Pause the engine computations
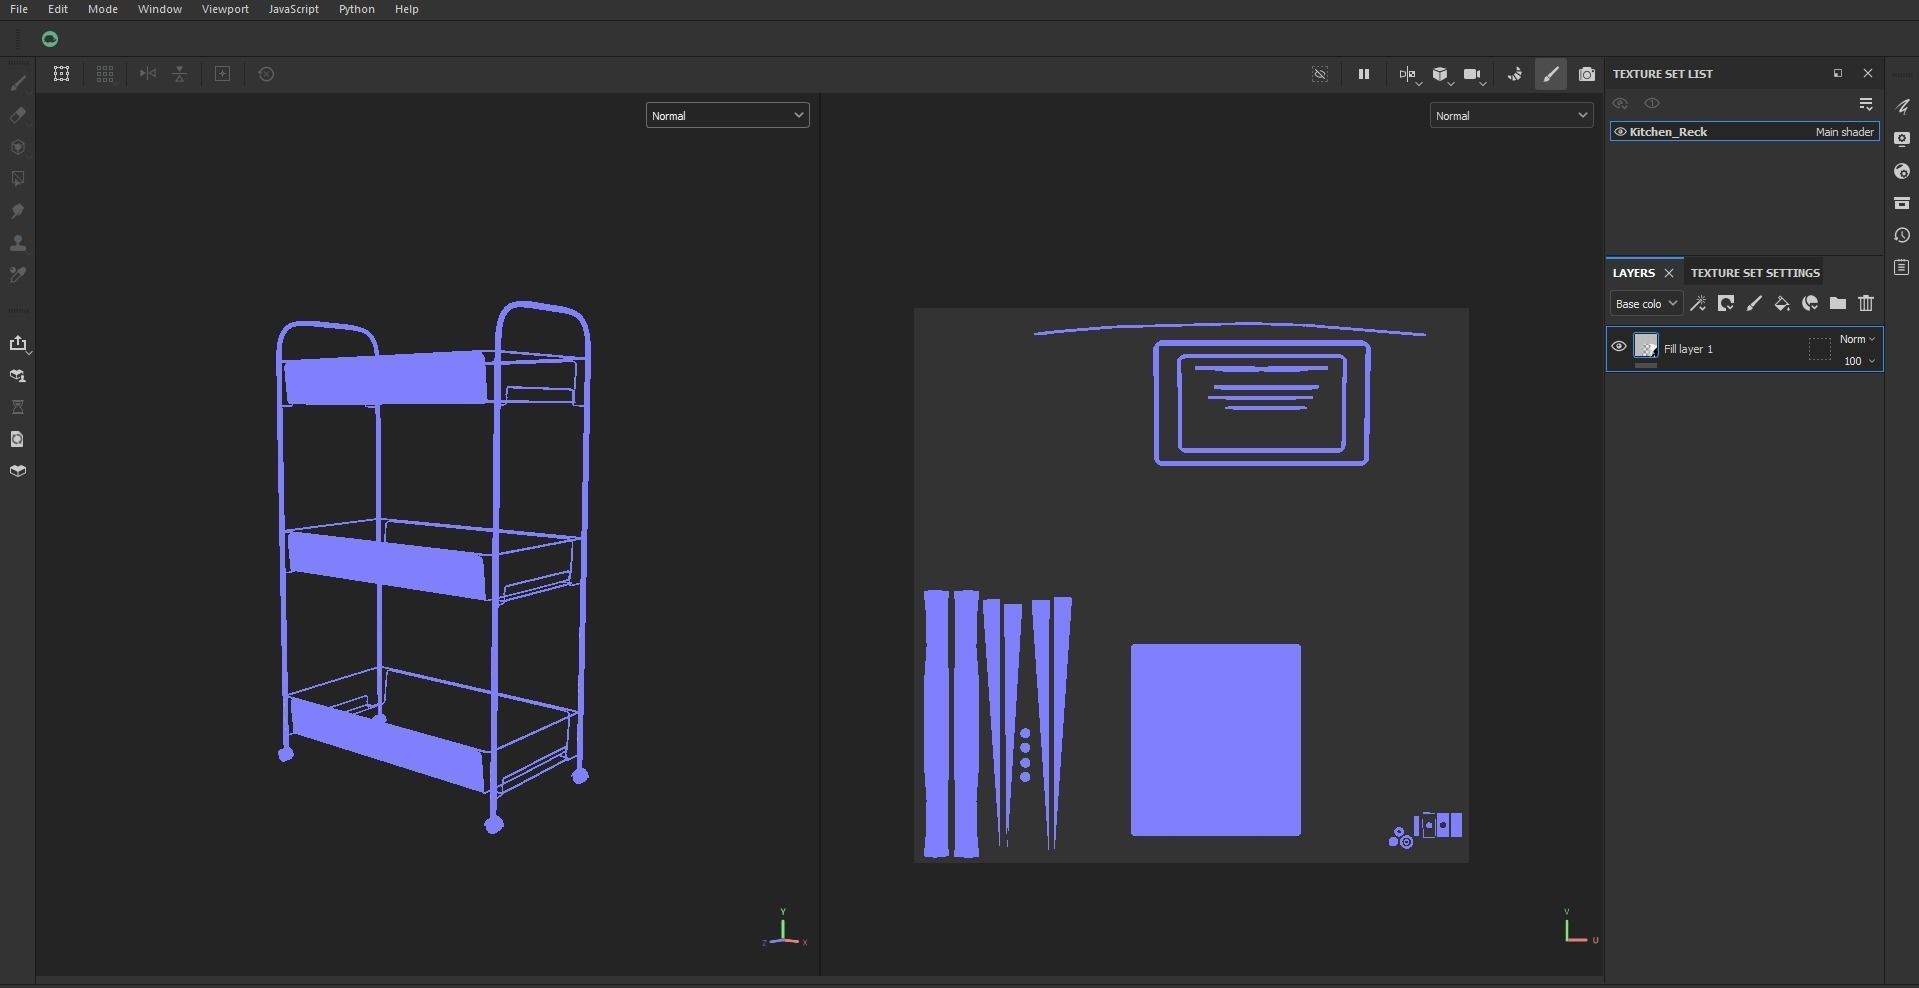 click(x=1363, y=74)
